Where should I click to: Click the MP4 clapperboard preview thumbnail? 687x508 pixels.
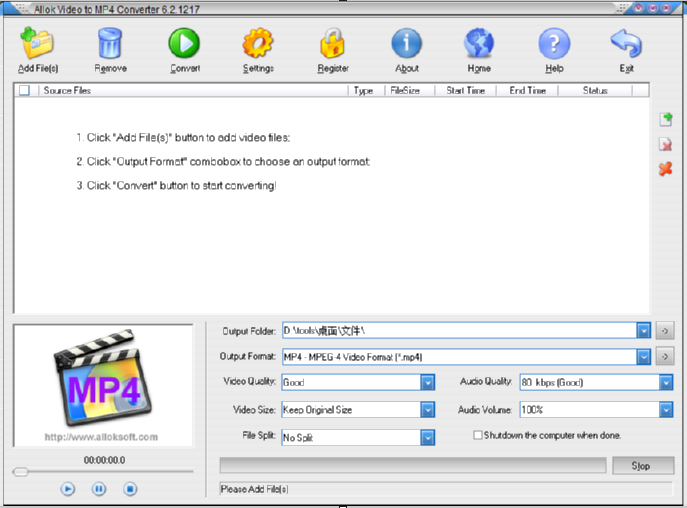point(103,378)
